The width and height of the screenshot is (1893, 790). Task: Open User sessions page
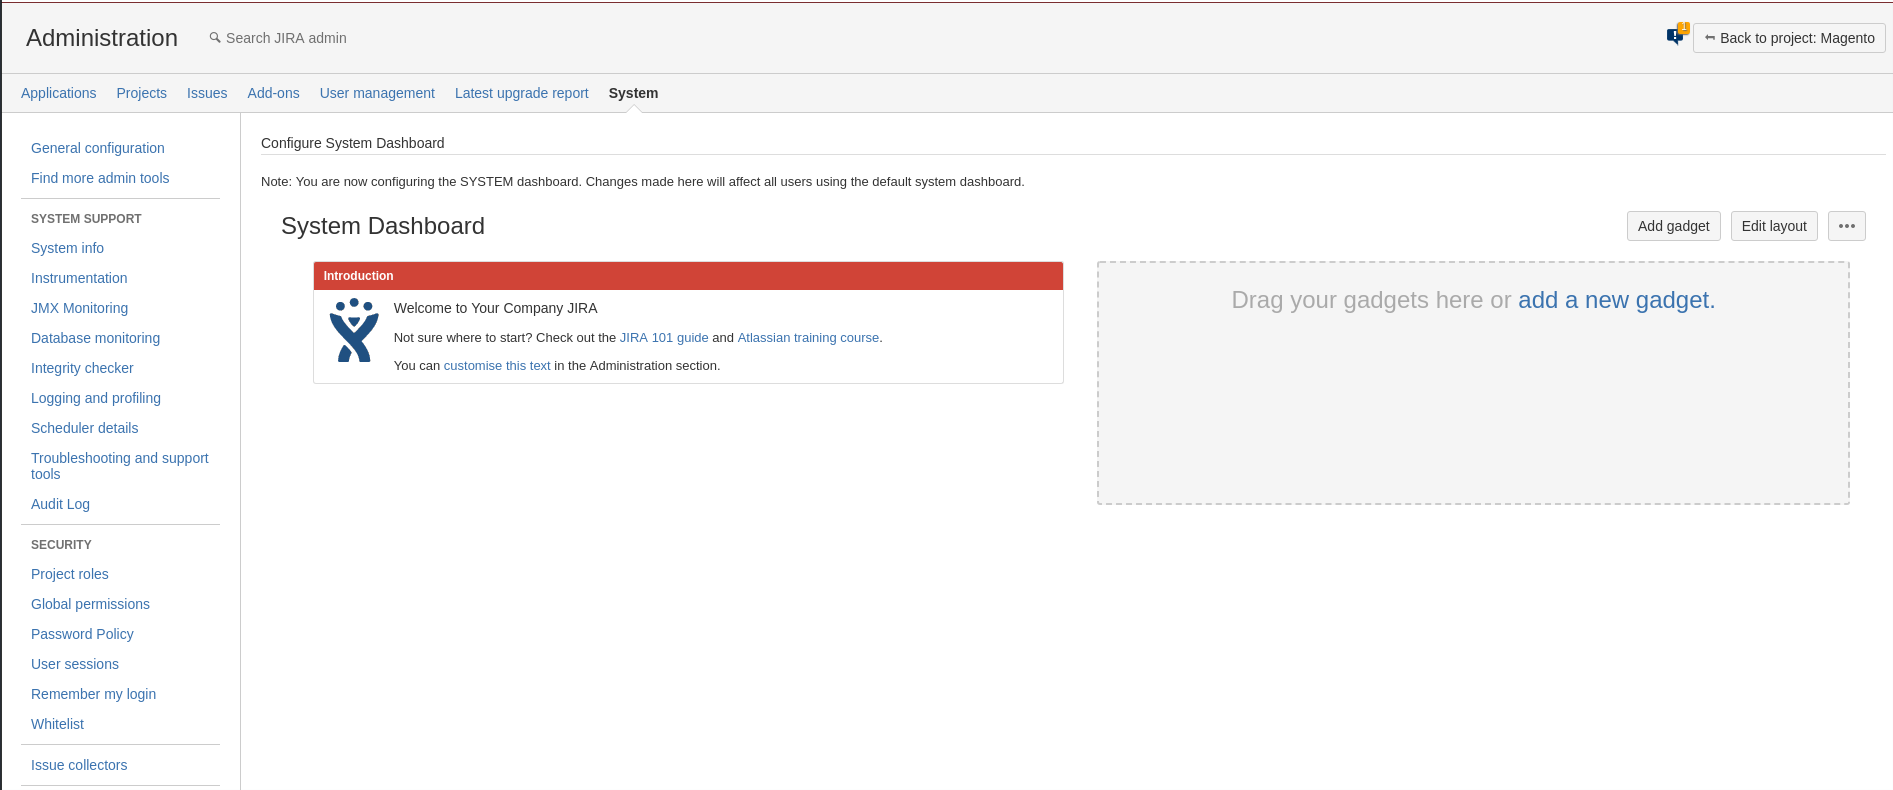click(75, 664)
